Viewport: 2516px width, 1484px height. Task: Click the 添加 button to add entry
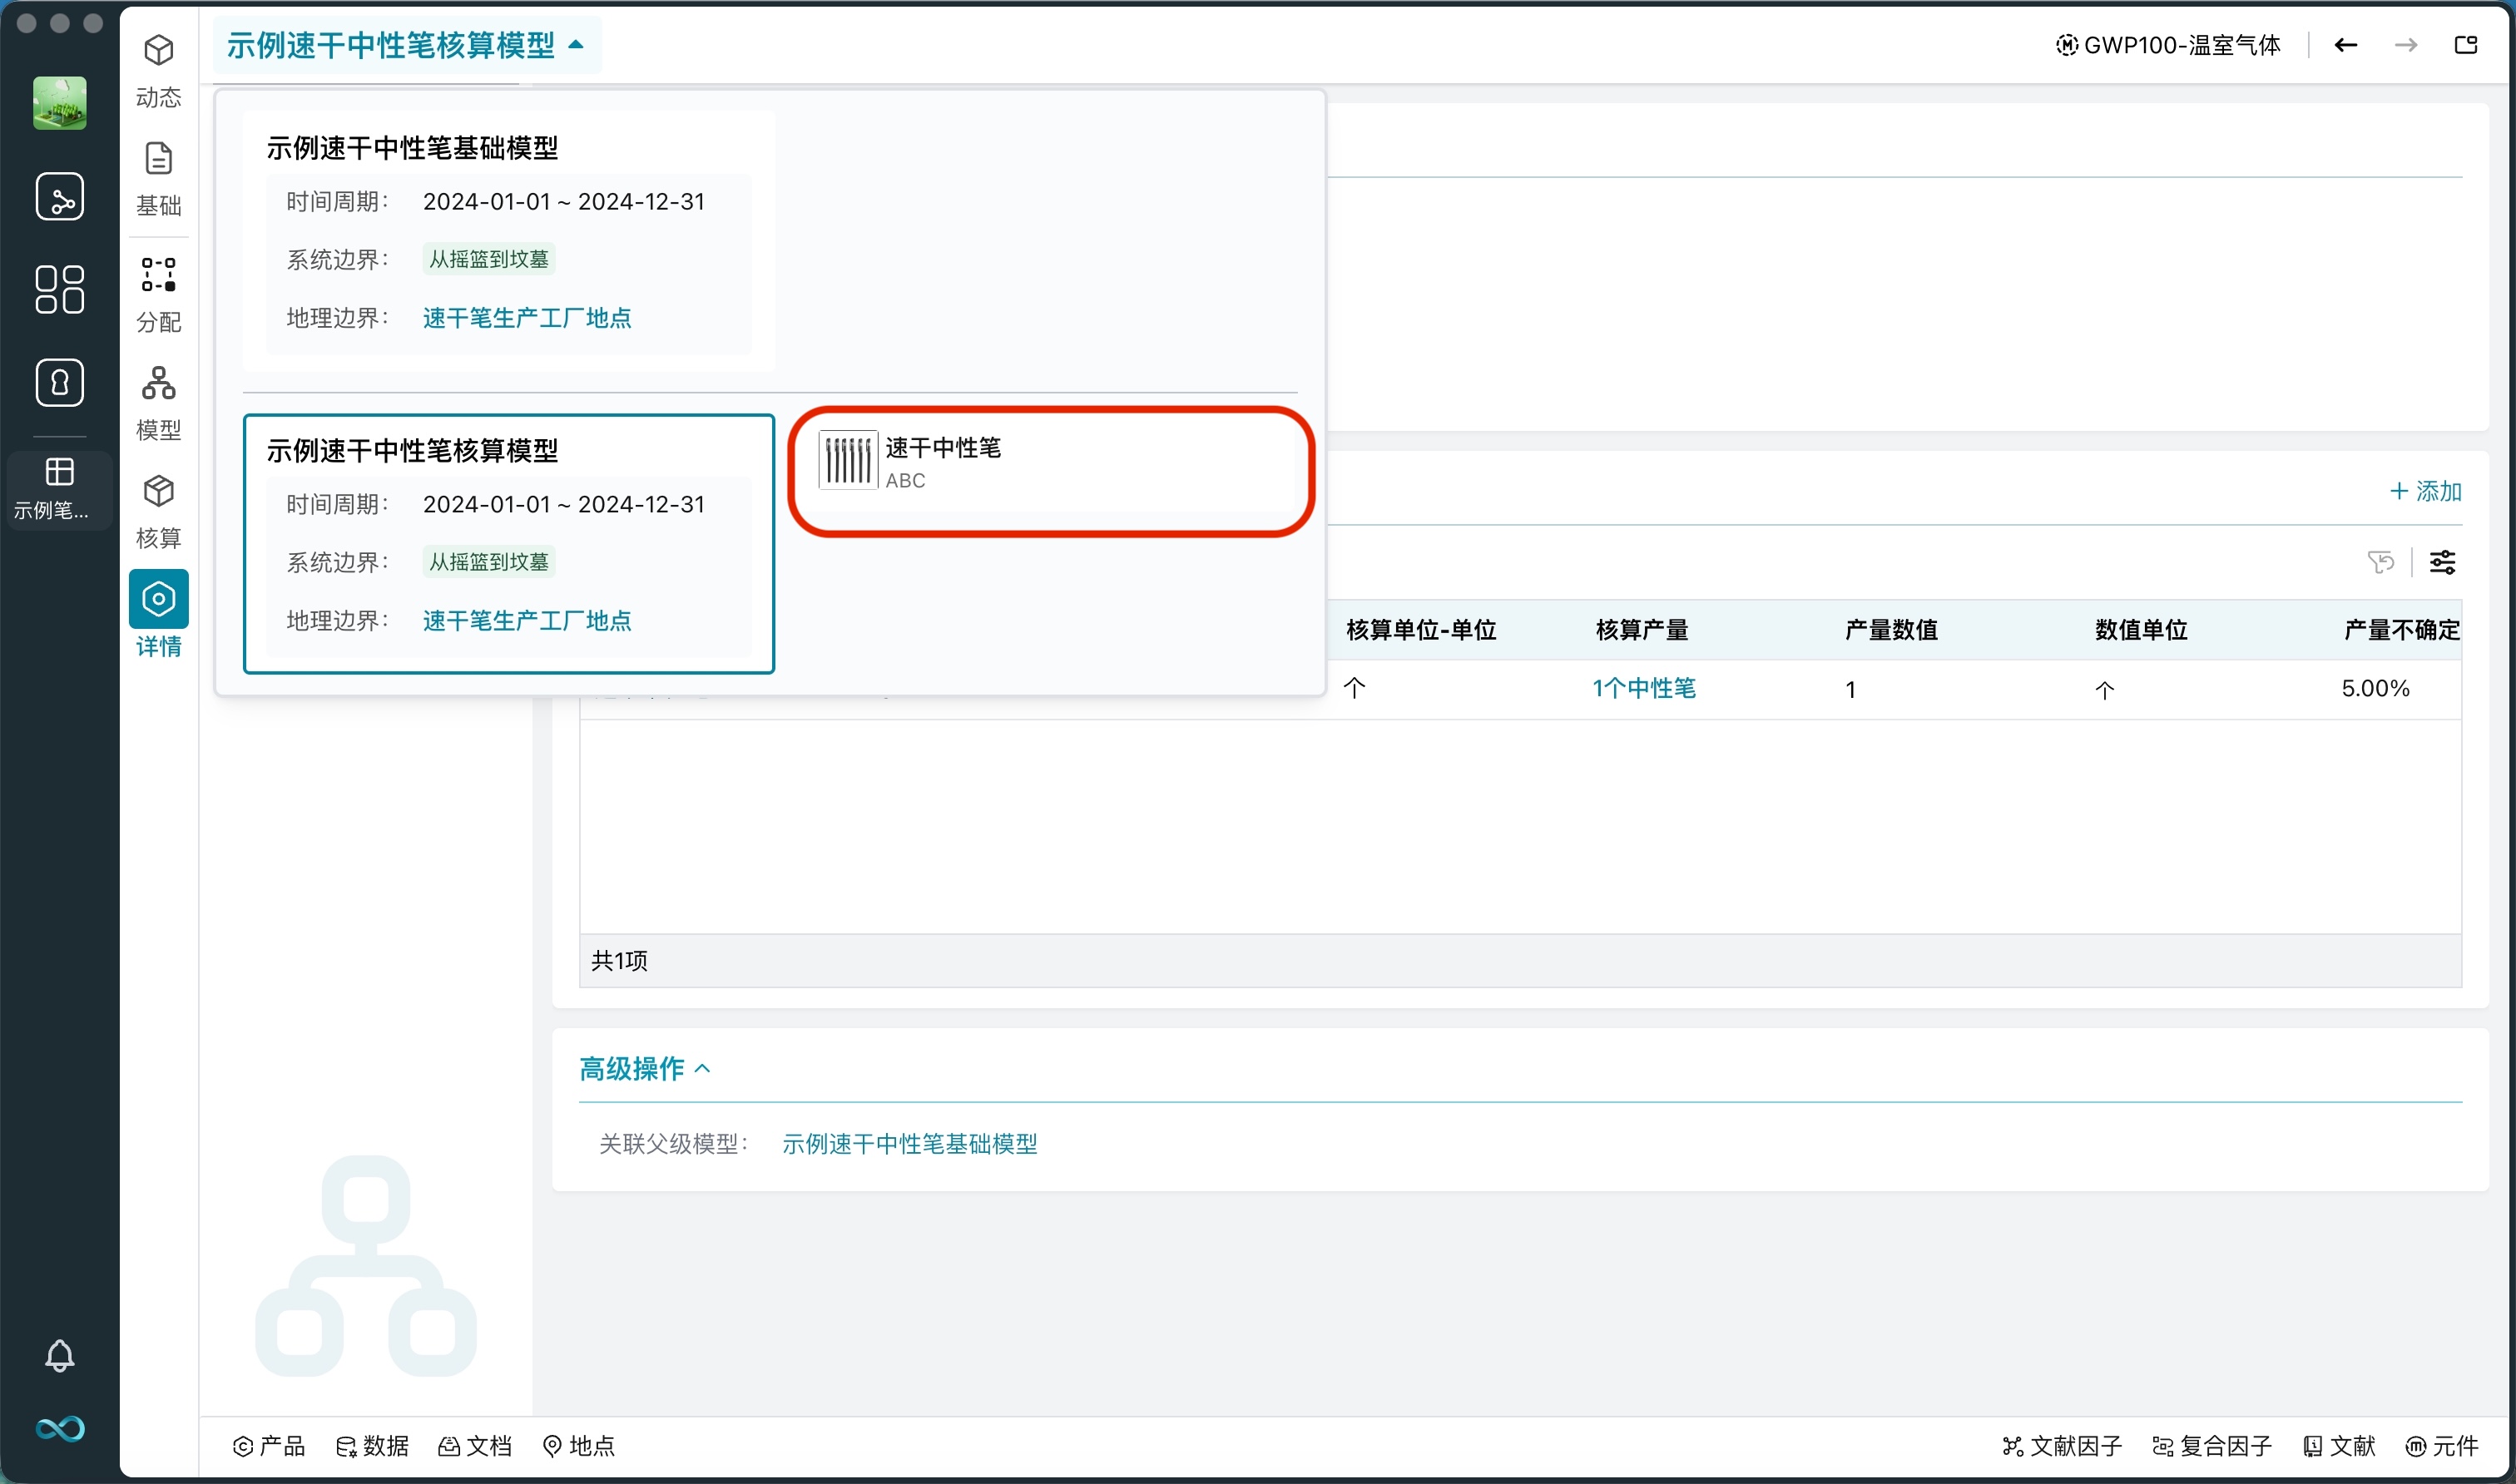pos(2425,491)
